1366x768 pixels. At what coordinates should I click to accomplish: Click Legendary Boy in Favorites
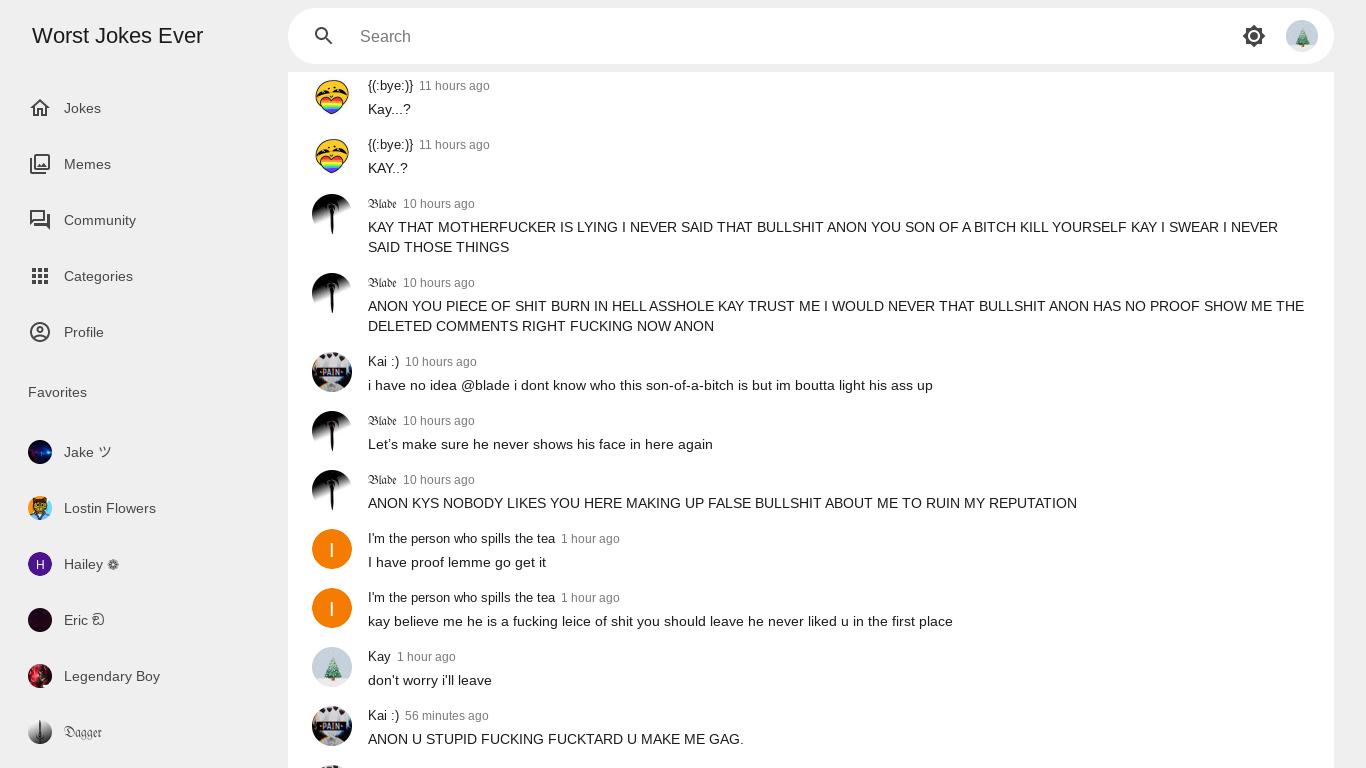point(111,676)
